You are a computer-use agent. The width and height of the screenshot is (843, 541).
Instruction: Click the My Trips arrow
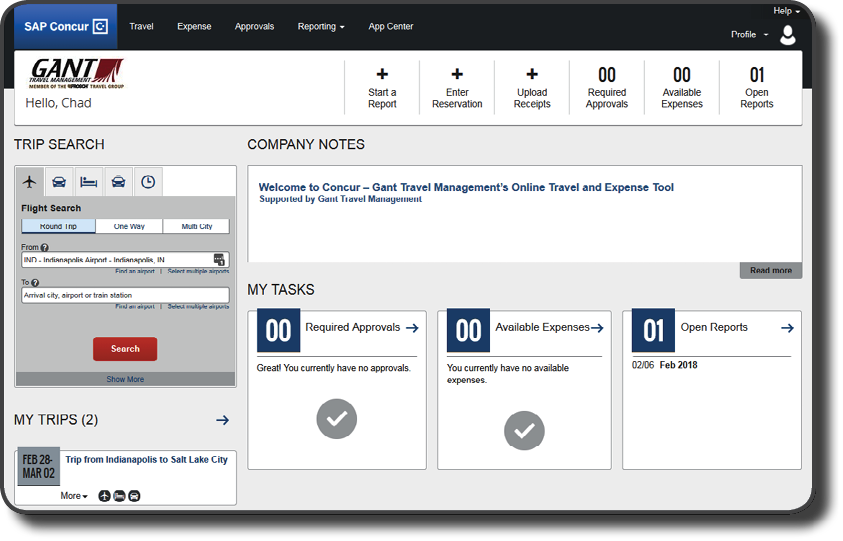click(x=223, y=420)
